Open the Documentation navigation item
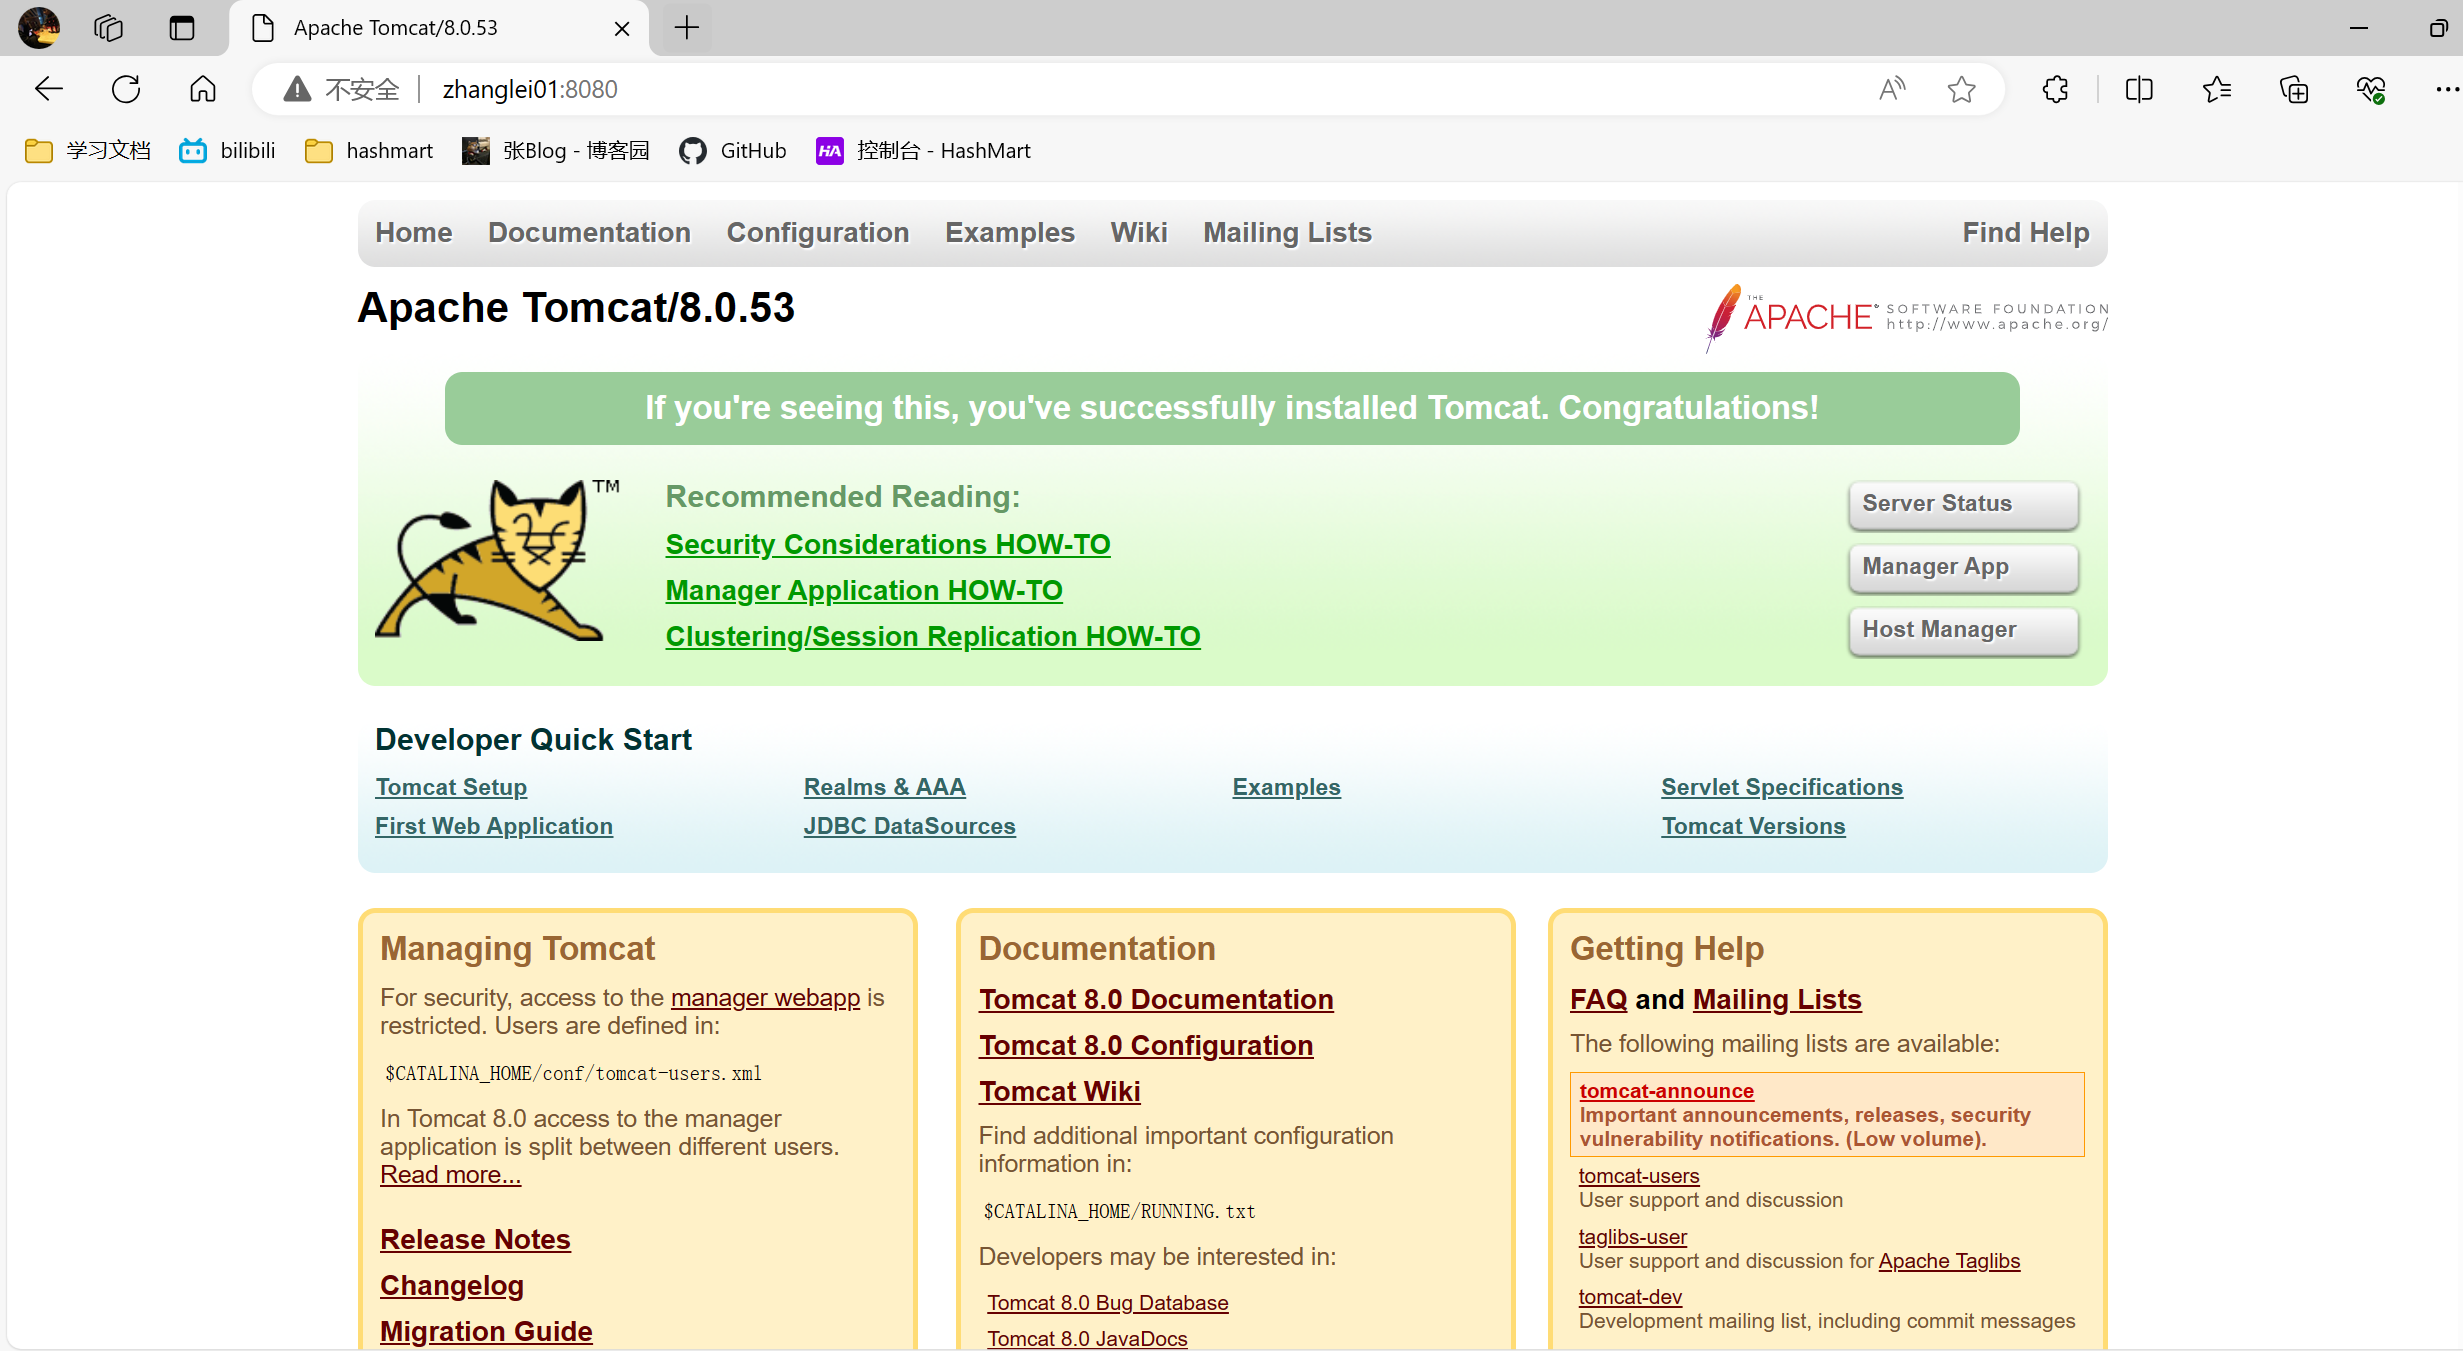 click(589, 232)
